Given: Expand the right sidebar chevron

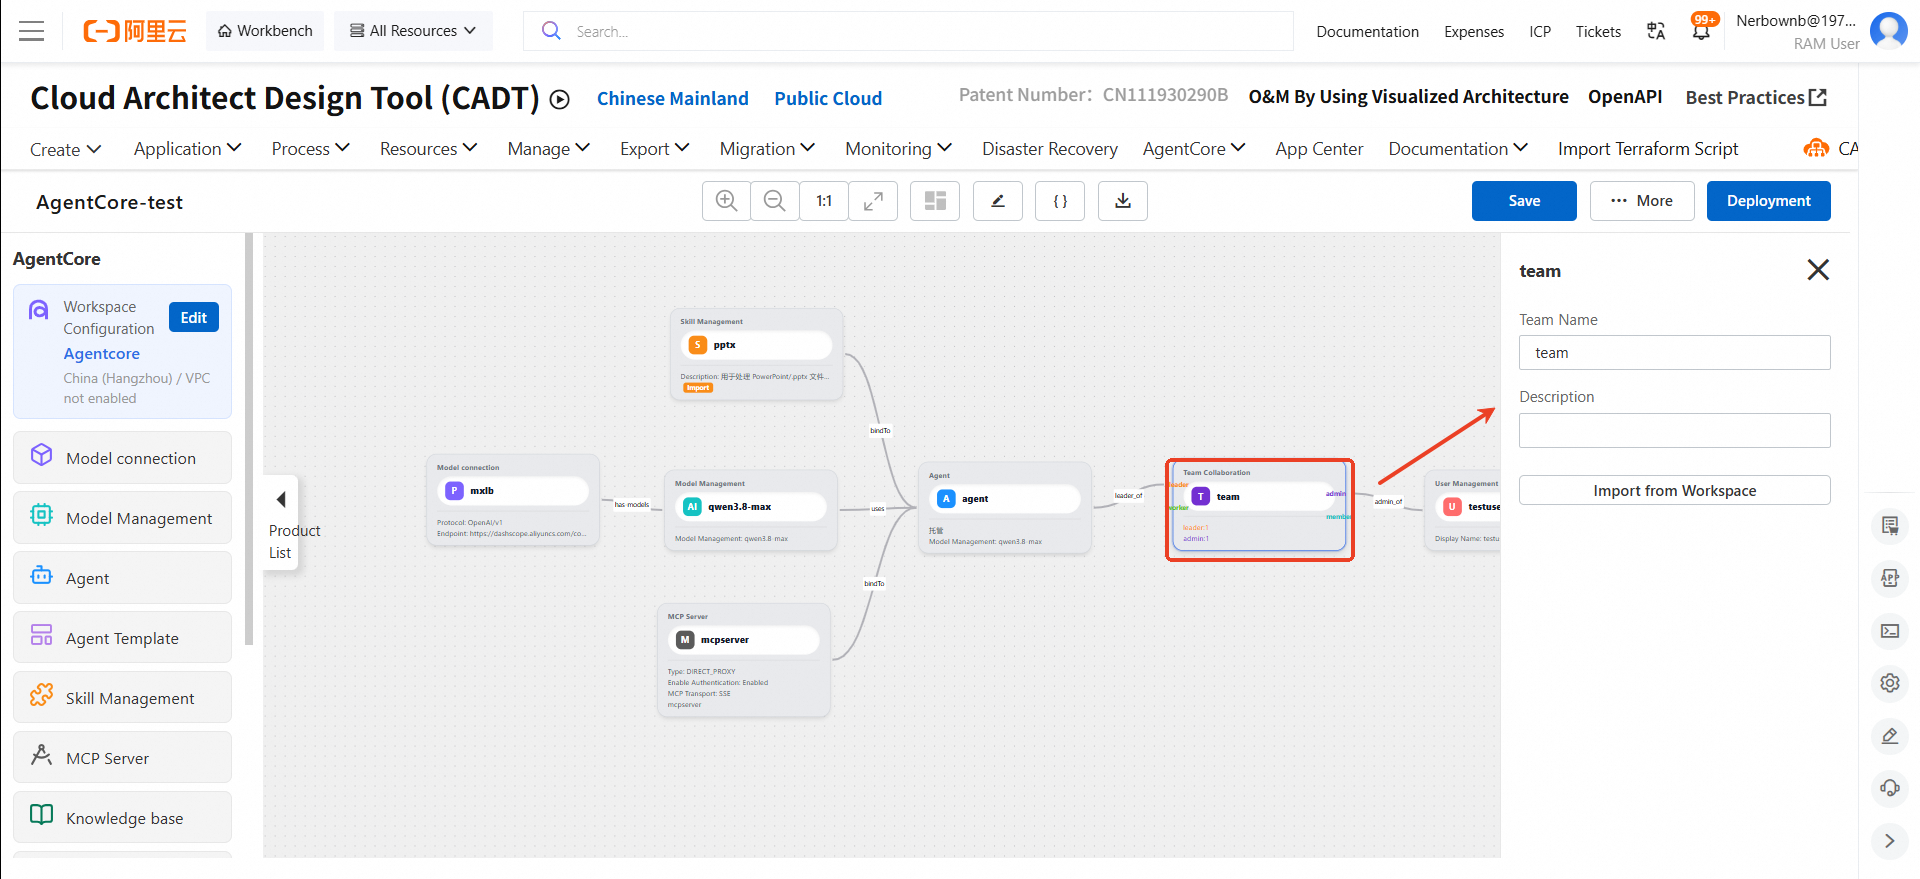Looking at the screenshot, I should pos(1889,841).
